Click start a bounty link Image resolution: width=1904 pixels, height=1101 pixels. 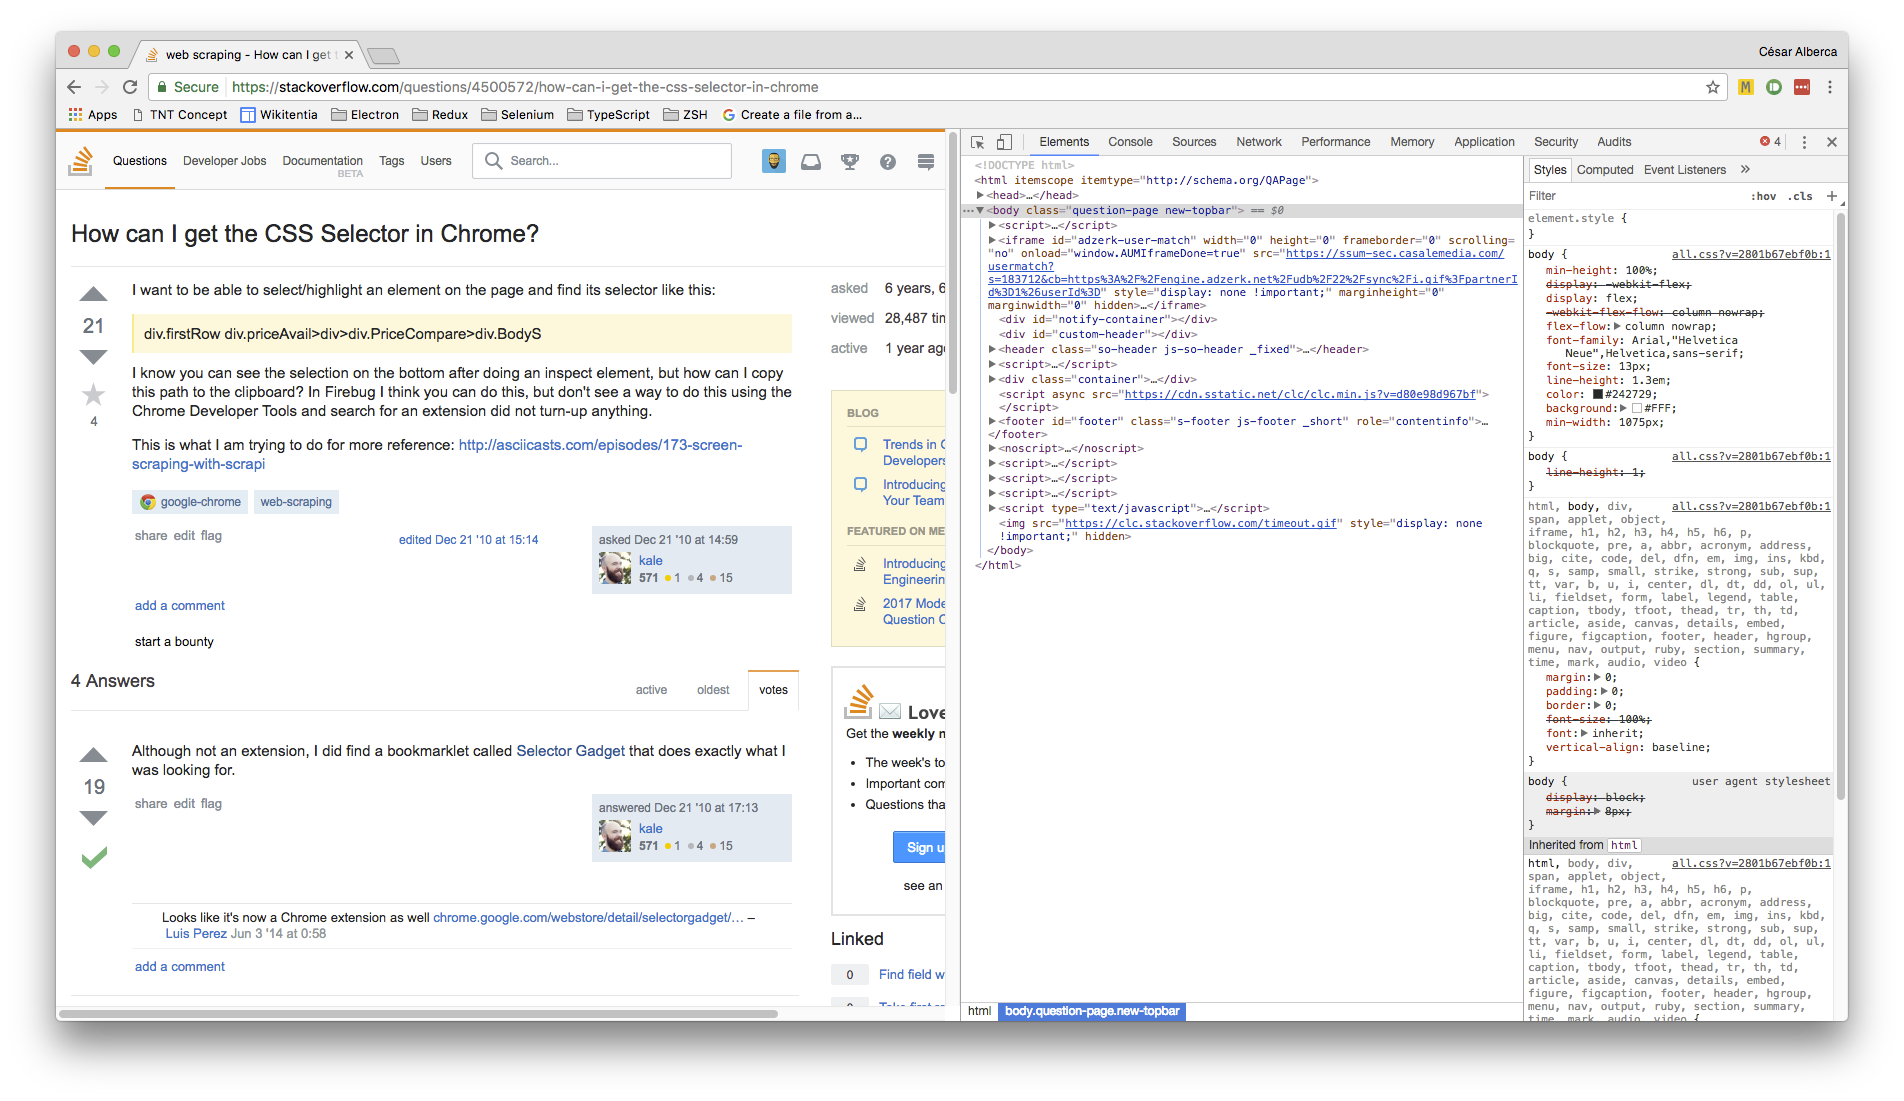point(174,642)
